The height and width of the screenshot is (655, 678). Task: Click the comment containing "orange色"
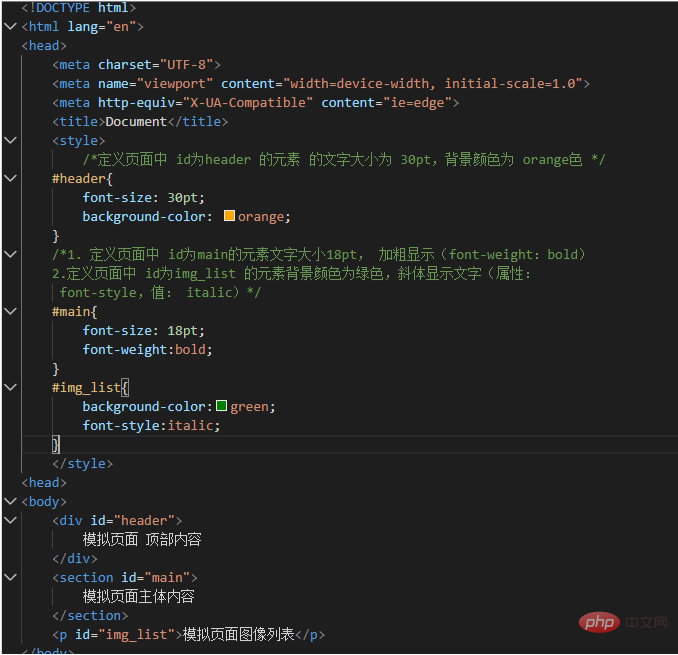point(344,160)
